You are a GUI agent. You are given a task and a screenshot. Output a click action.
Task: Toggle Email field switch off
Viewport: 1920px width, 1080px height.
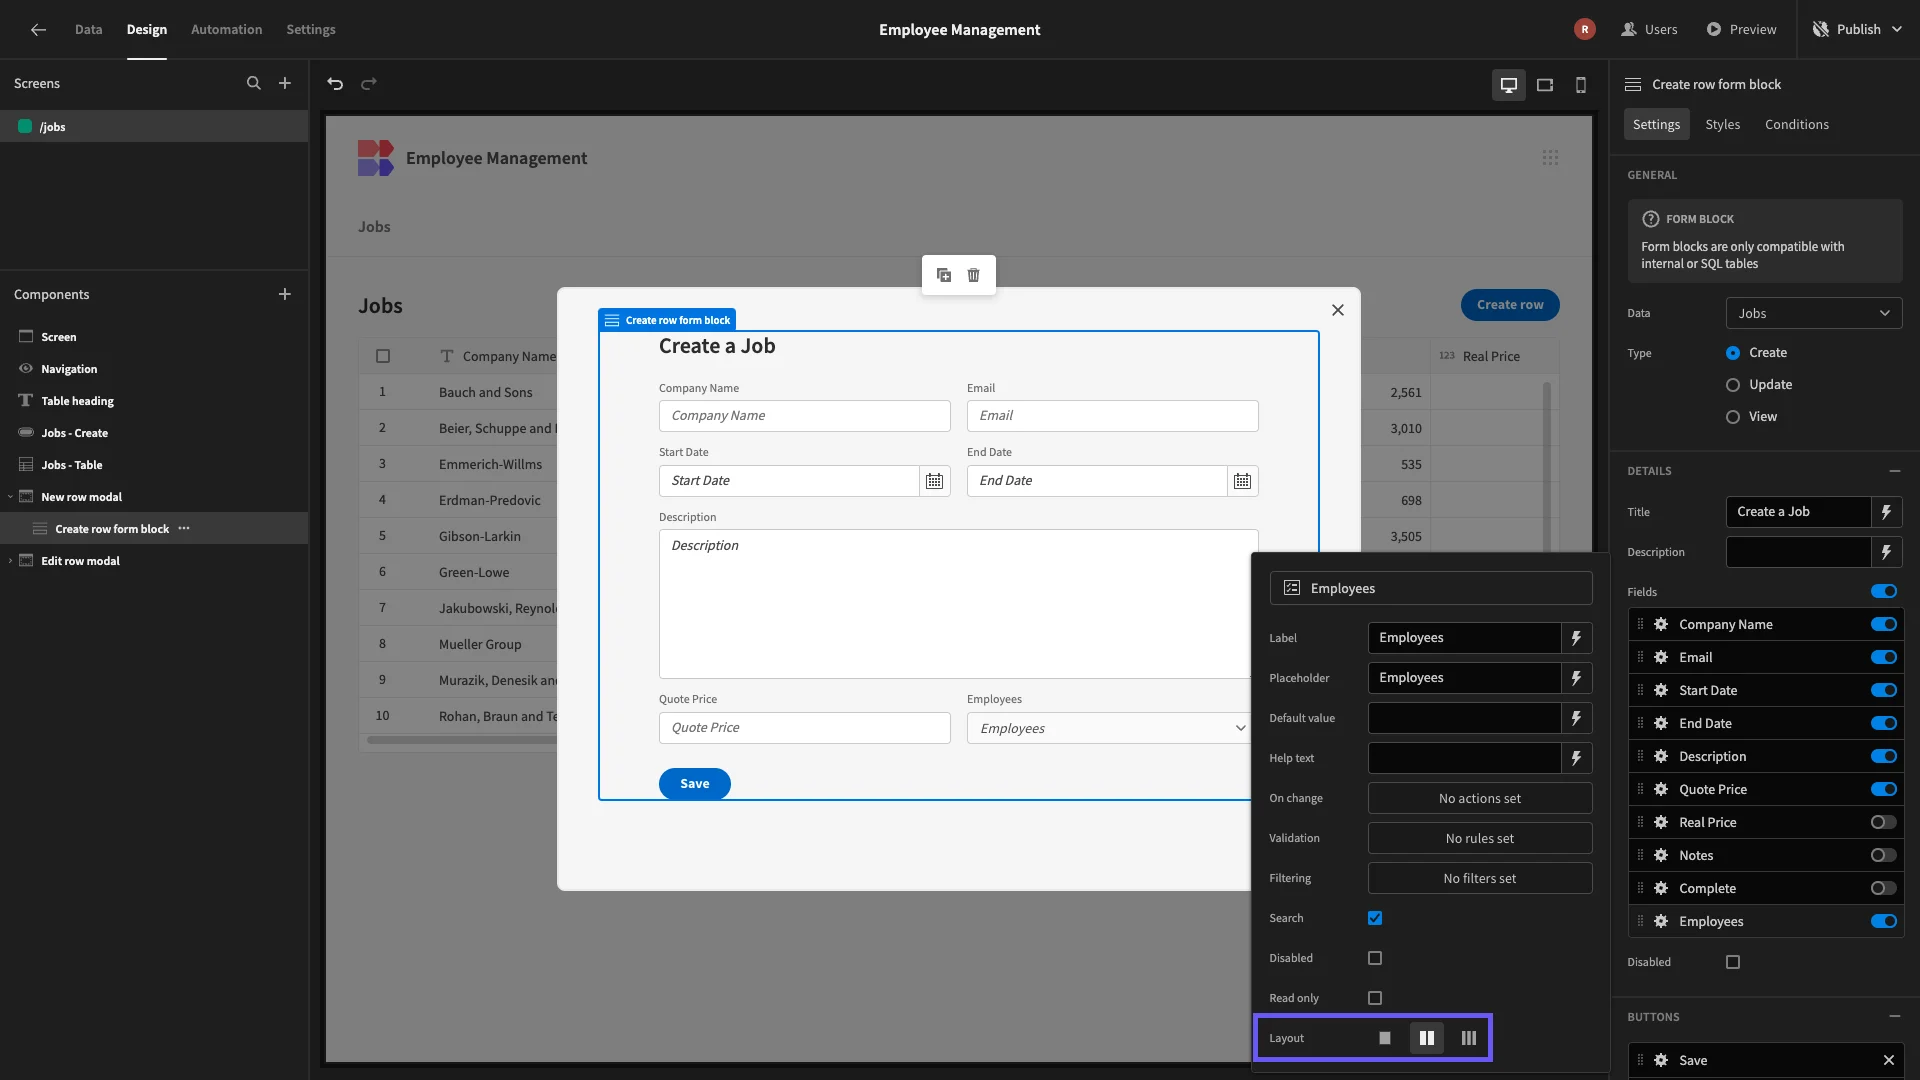[x=1884, y=657]
